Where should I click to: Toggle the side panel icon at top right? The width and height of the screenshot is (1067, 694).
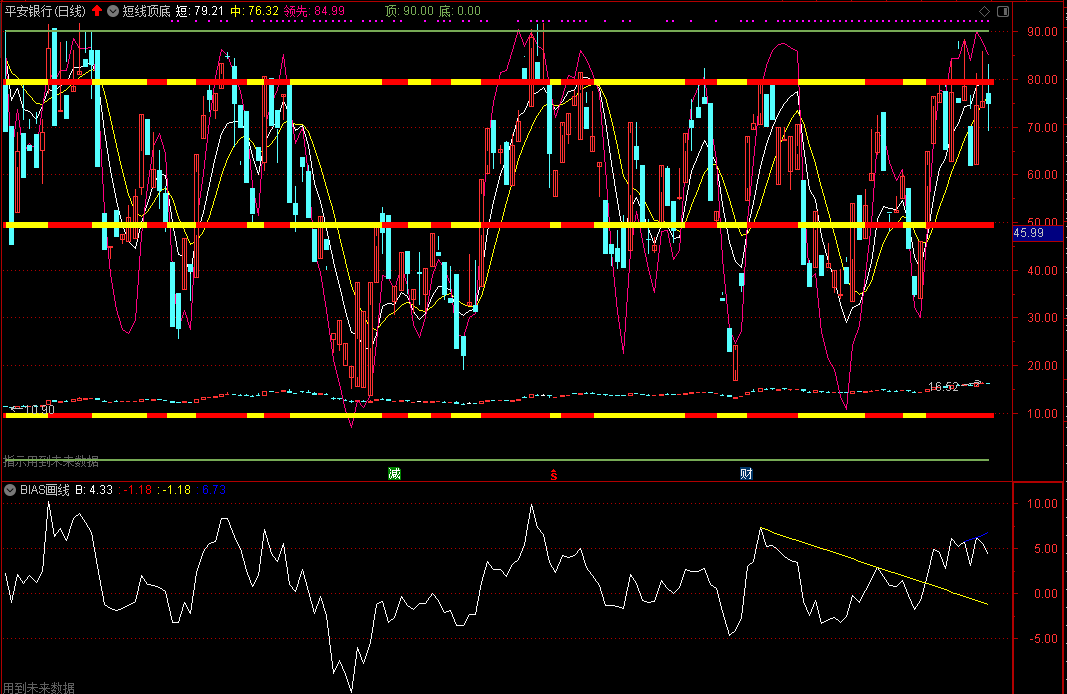(x=1003, y=11)
